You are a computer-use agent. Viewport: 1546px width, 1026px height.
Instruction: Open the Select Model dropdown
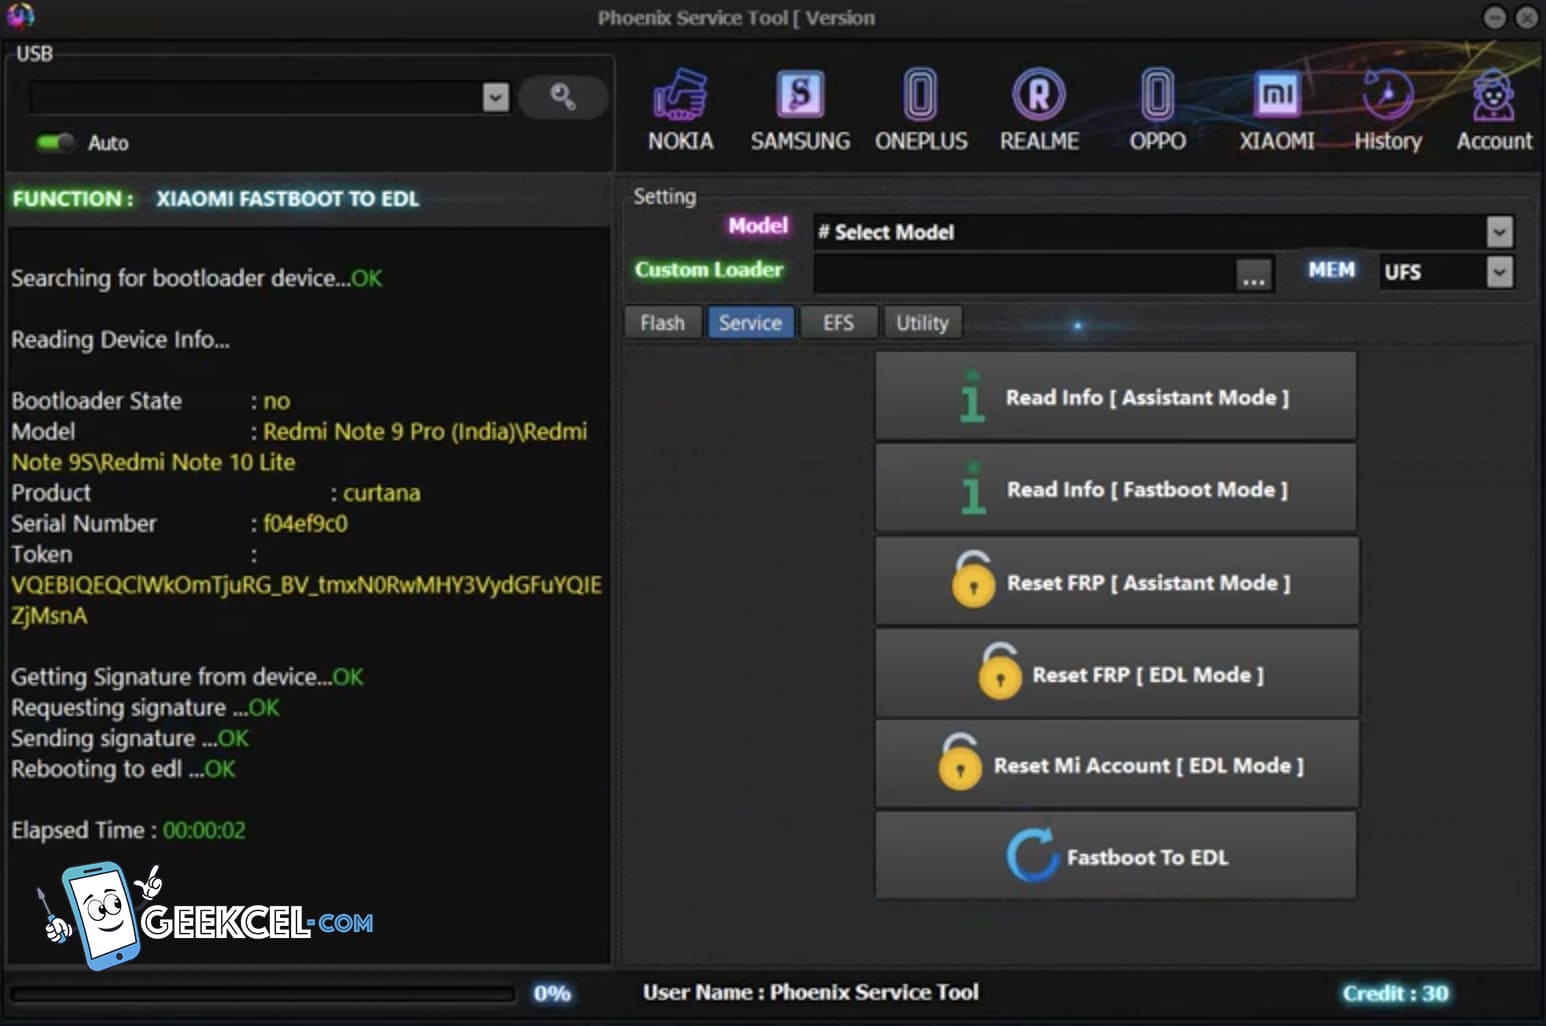[x=1498, y=232]
